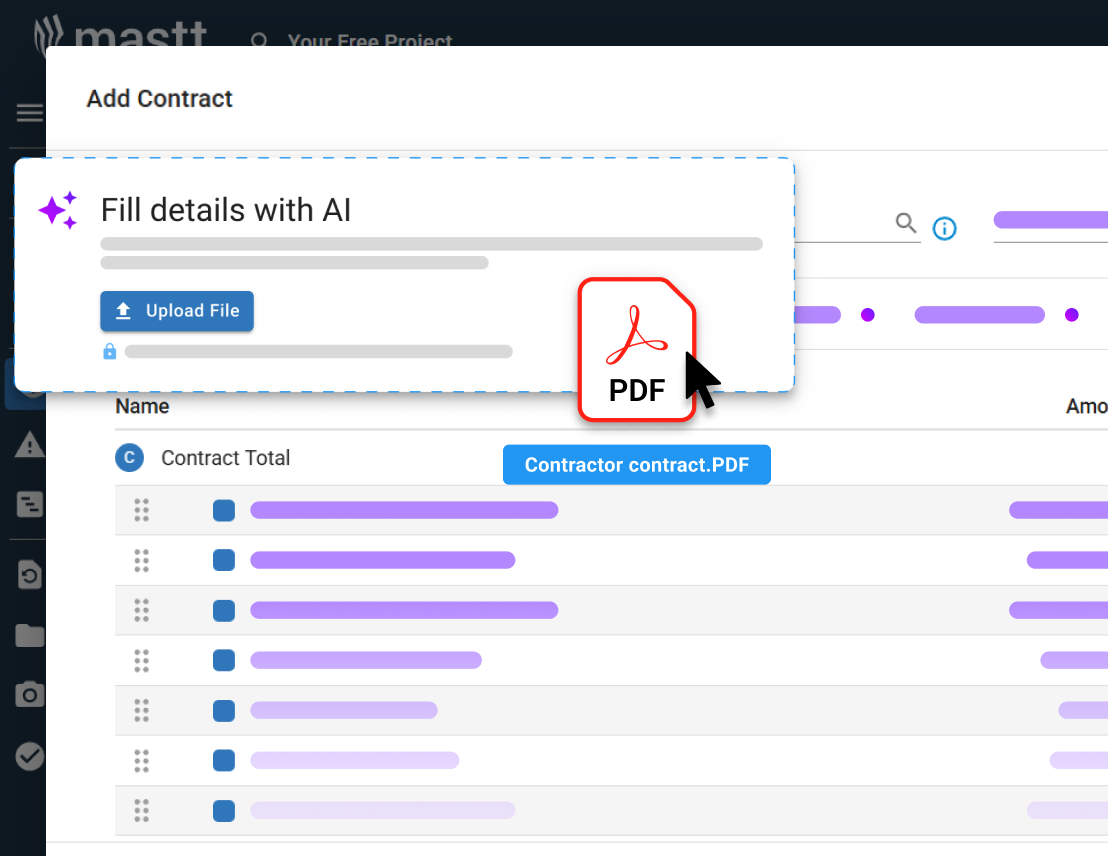The width and height of the screenshot is (1108, 856).
Task: Toggle blue checkbox of third line item
Action: pyautogui.click(x=224, y=610)
